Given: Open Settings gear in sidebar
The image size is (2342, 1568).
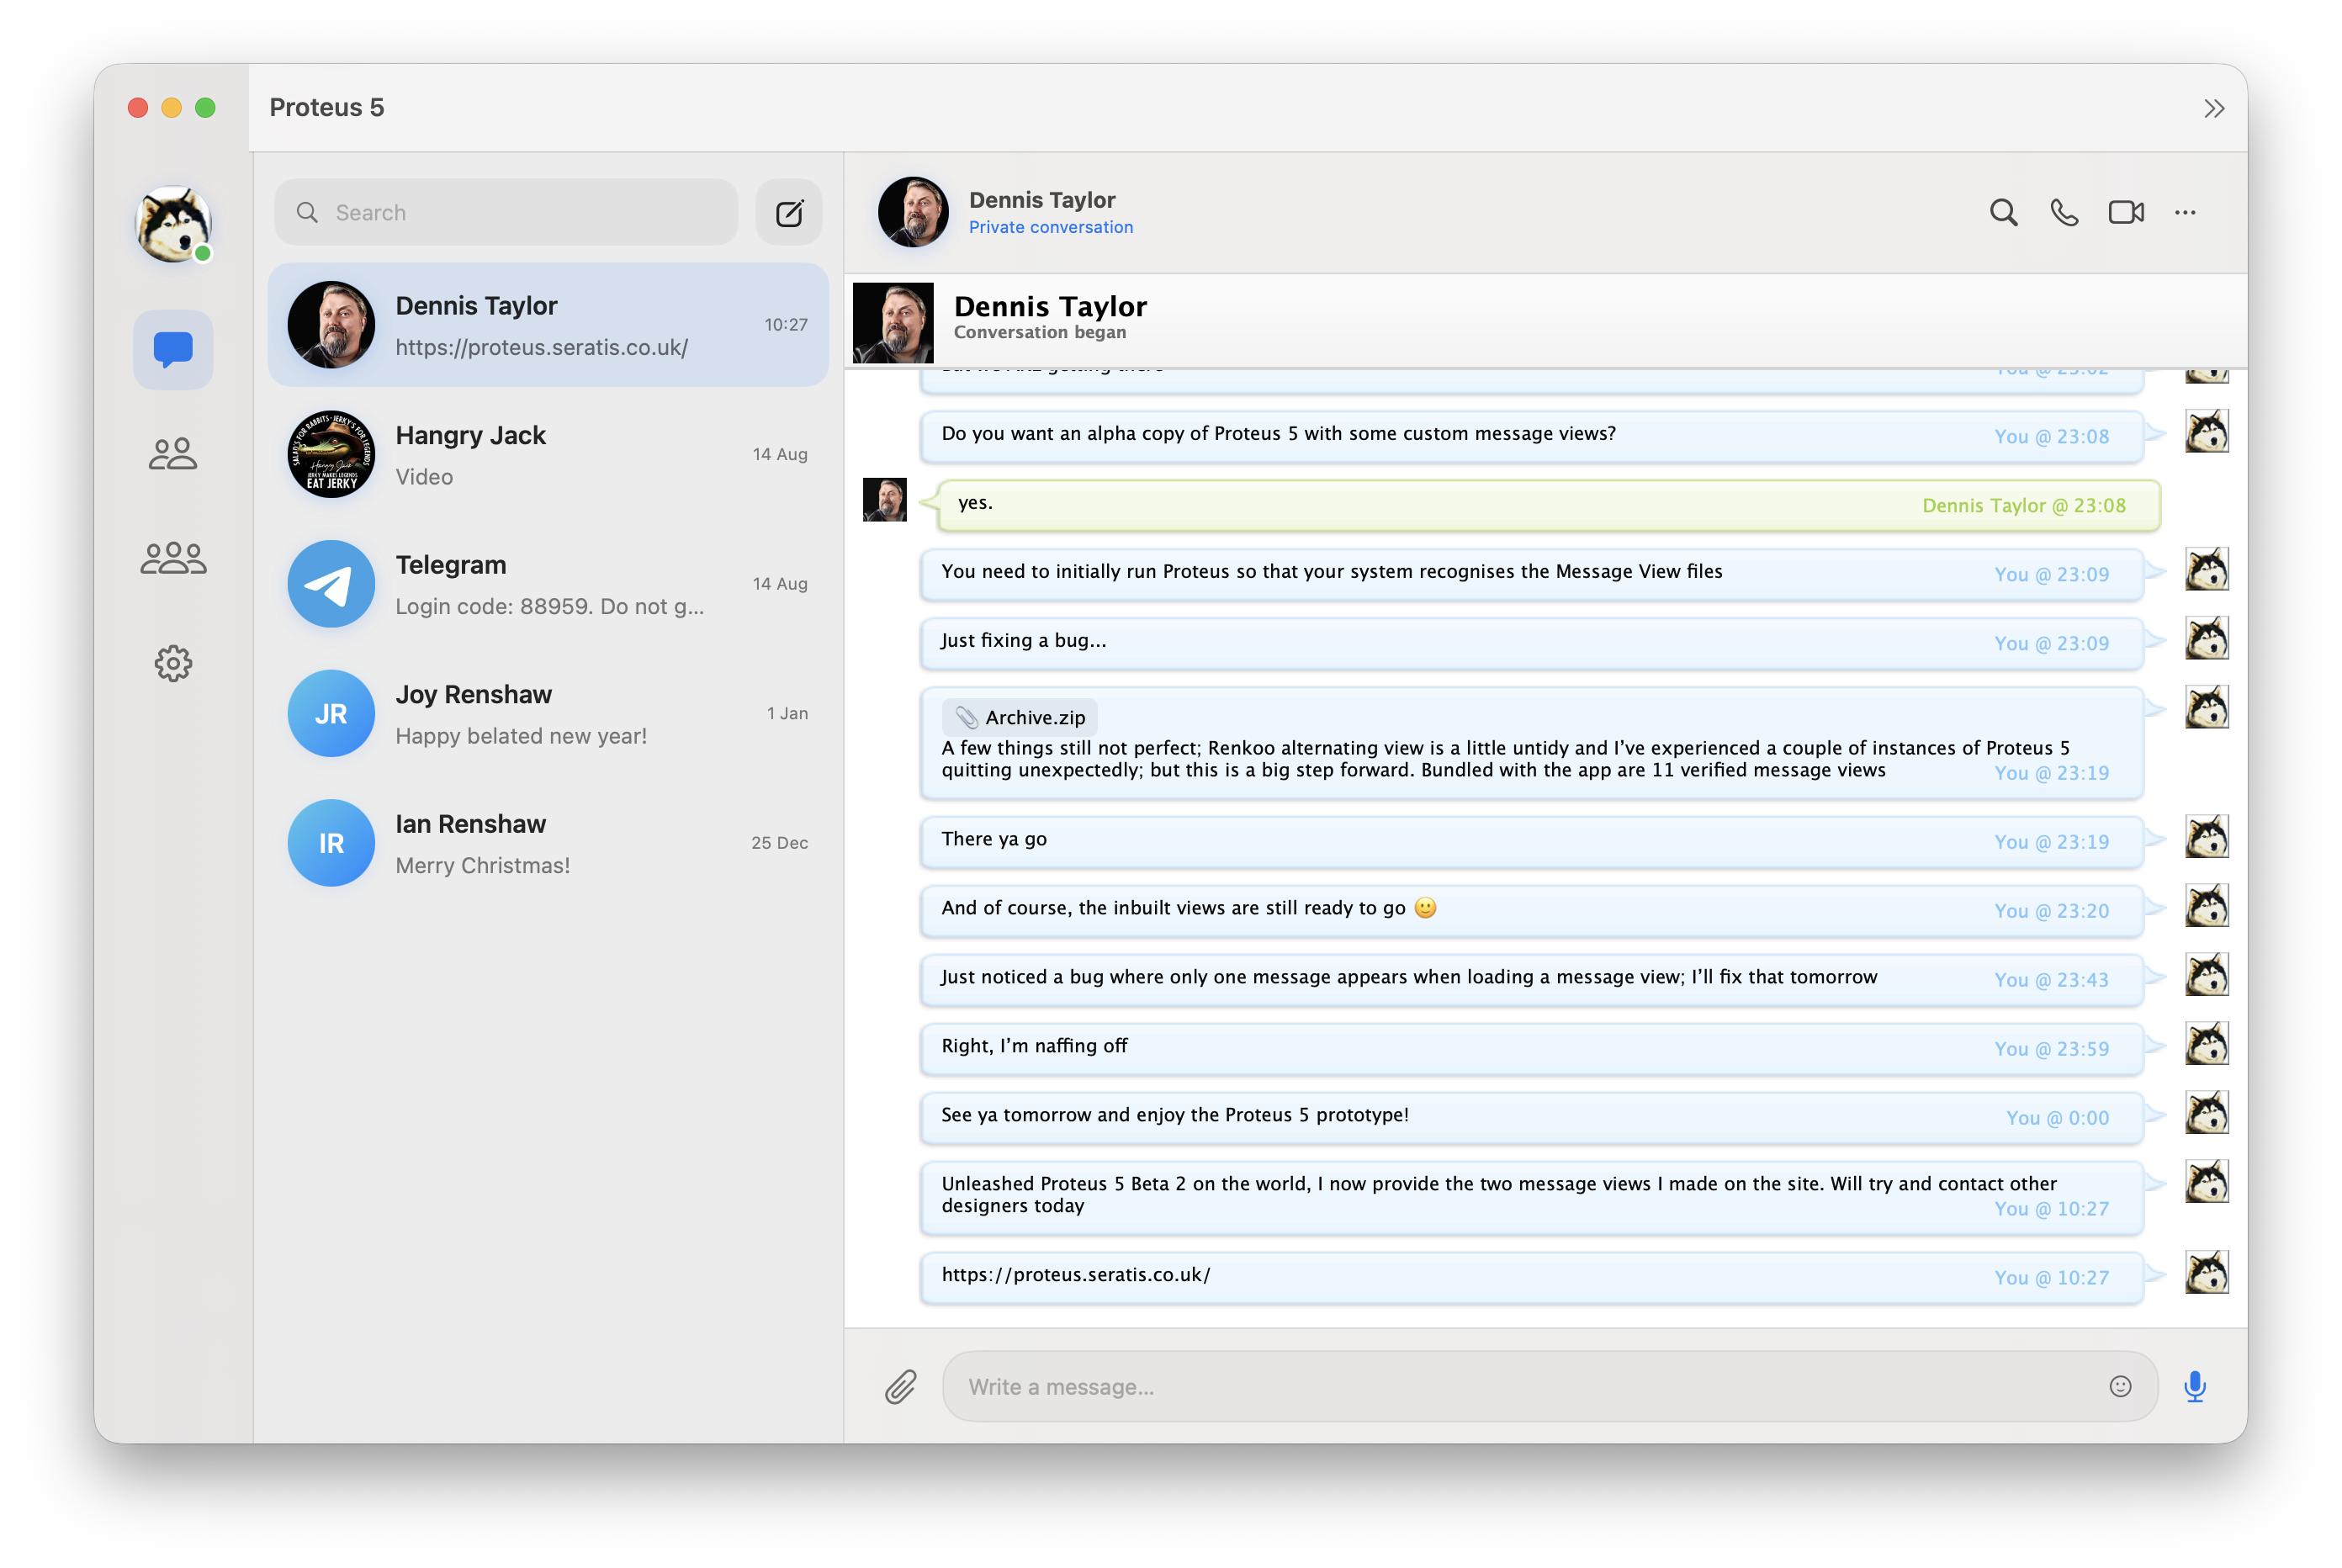Looking at the screenshot, I should pyautogui.click(x=173, y=663).
